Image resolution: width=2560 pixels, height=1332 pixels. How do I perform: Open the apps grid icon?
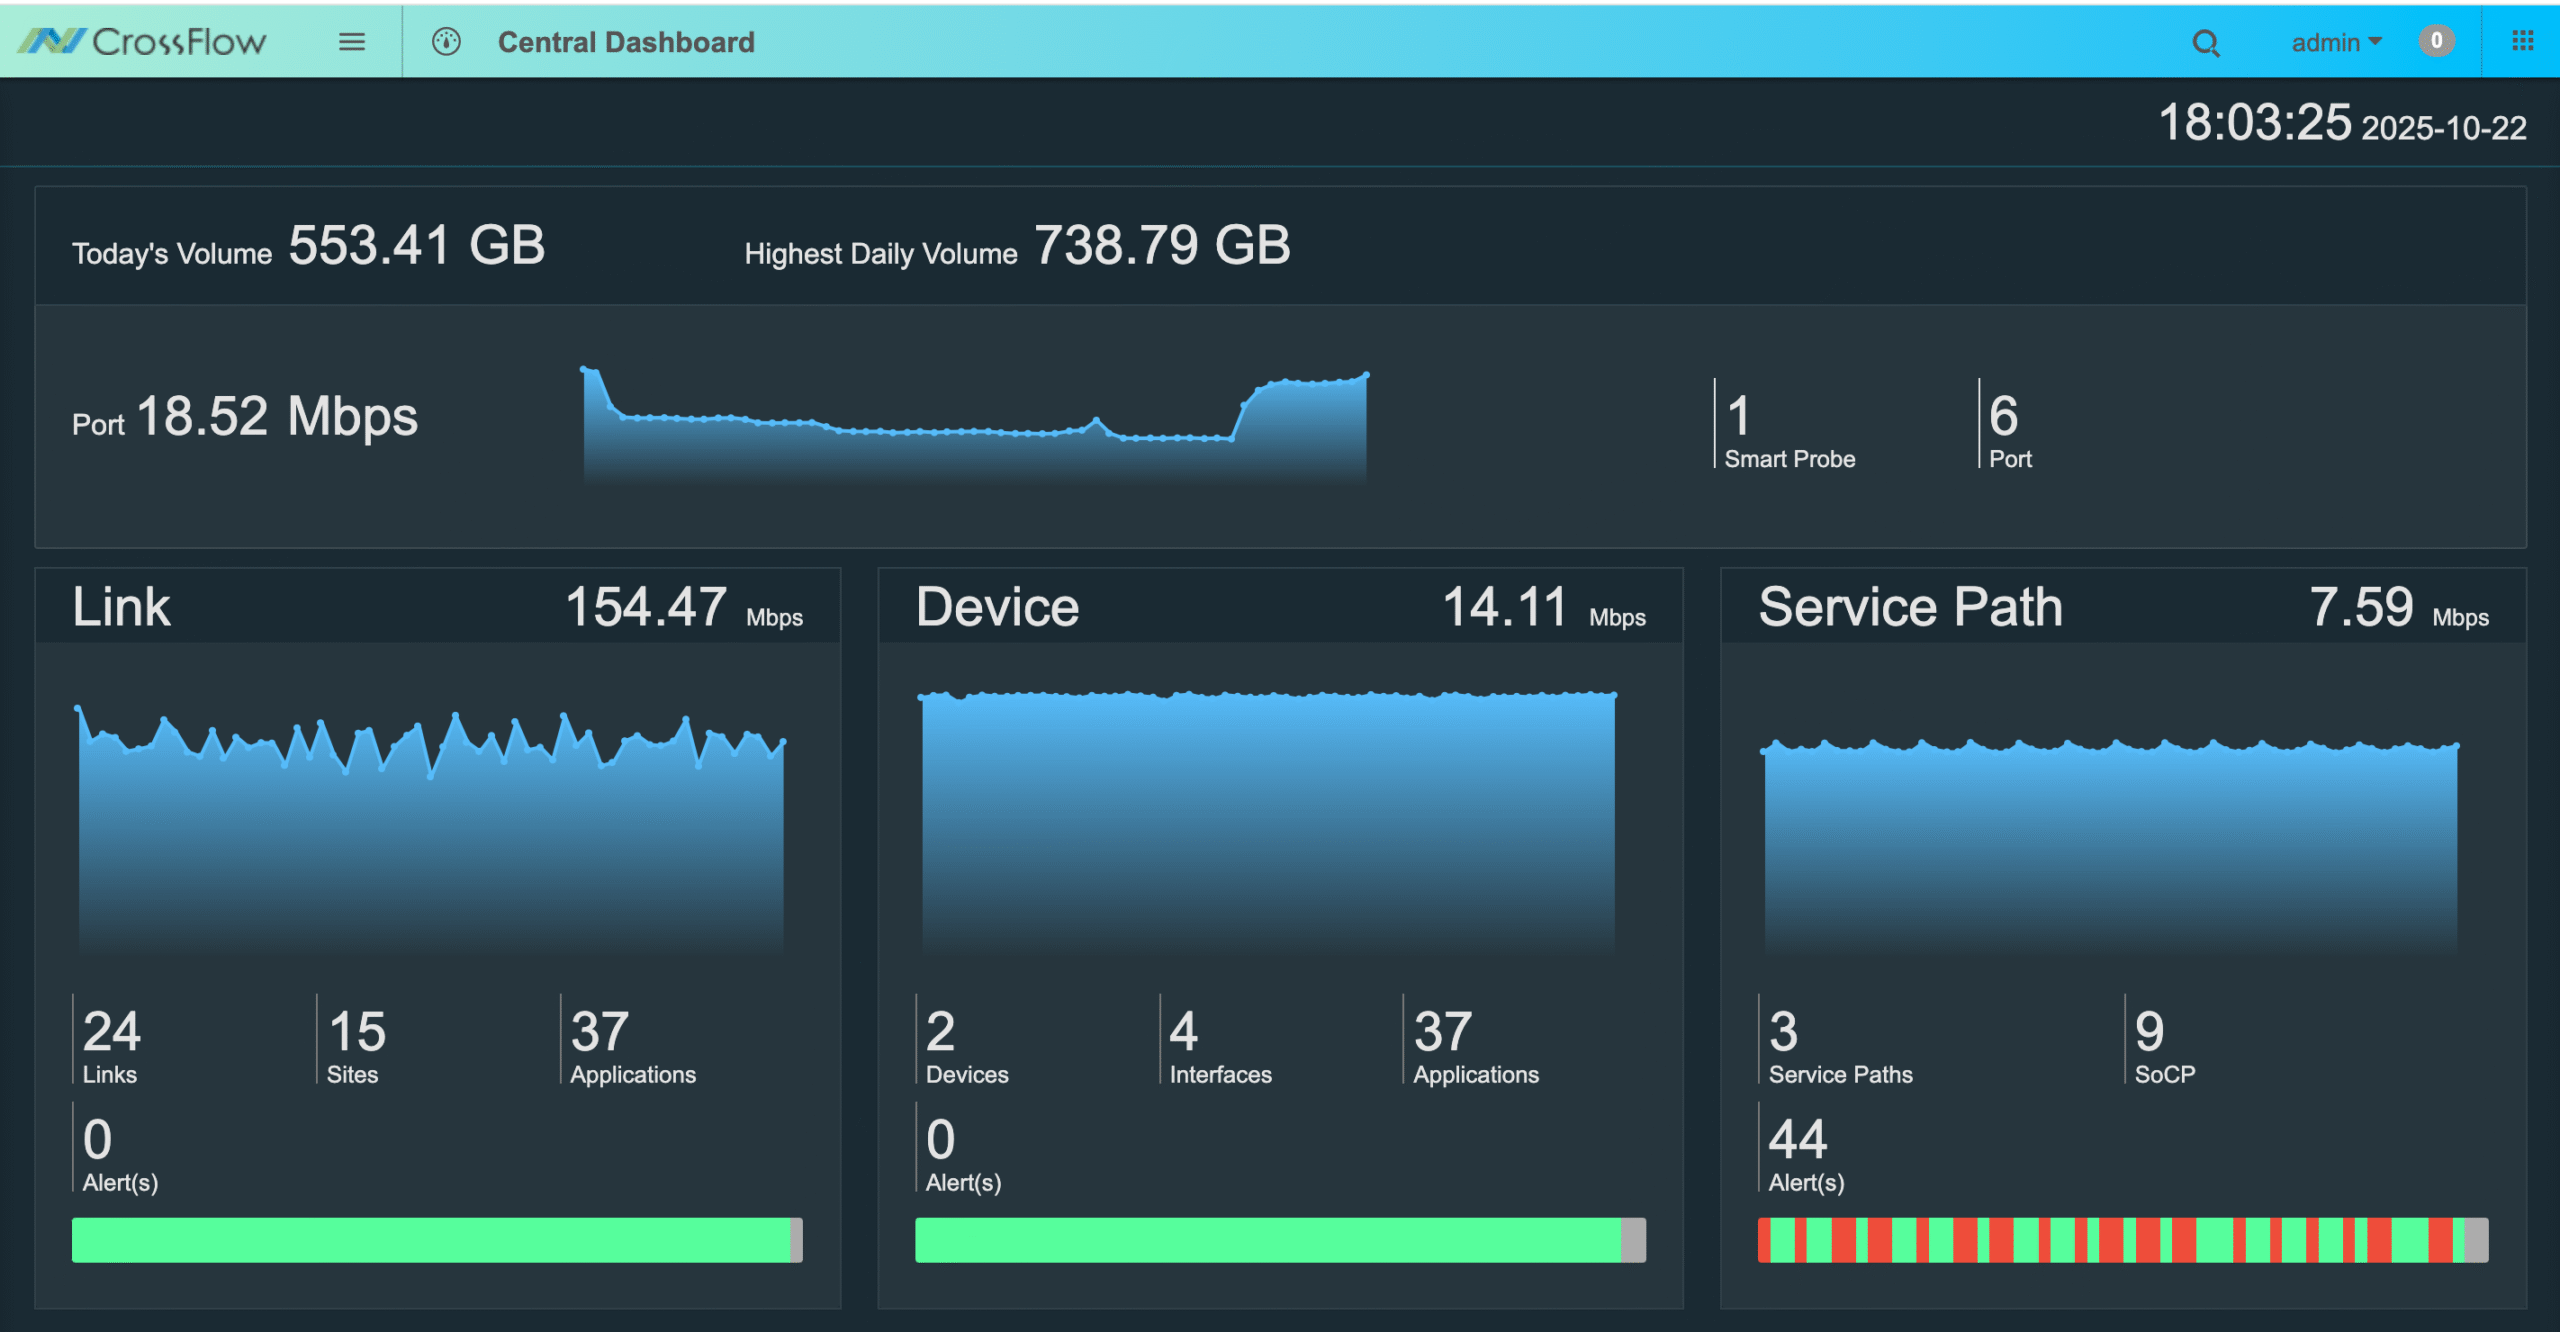pos(2522,41)
